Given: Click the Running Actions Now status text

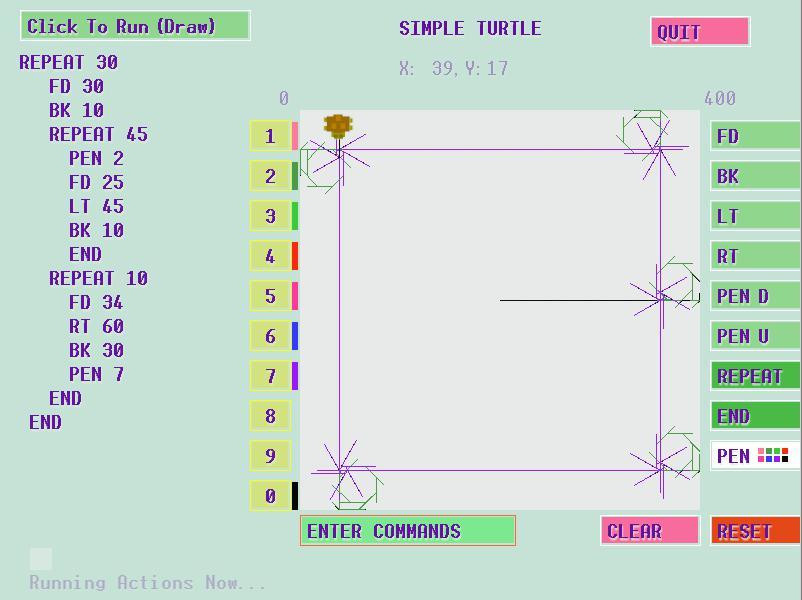Looking at the screenshot, I should pyautogui.click(x=147, y=583).
